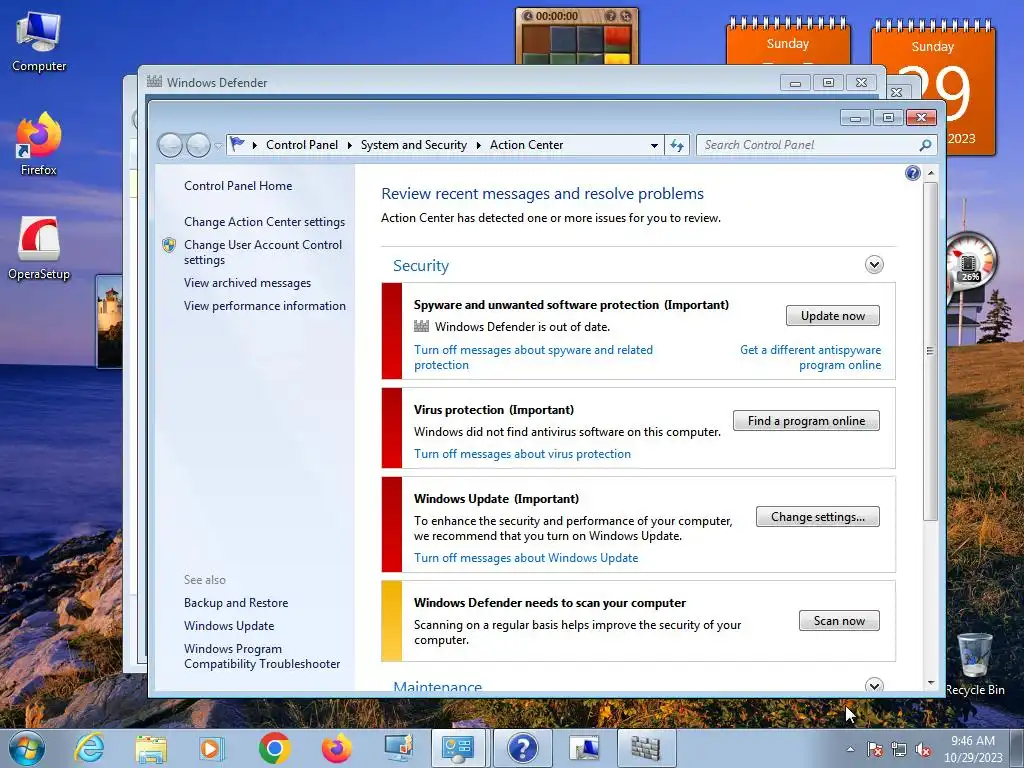The image size is (1024, 768).
Task: Click the vertical scrollbar thumb
Action: point(931,351)
